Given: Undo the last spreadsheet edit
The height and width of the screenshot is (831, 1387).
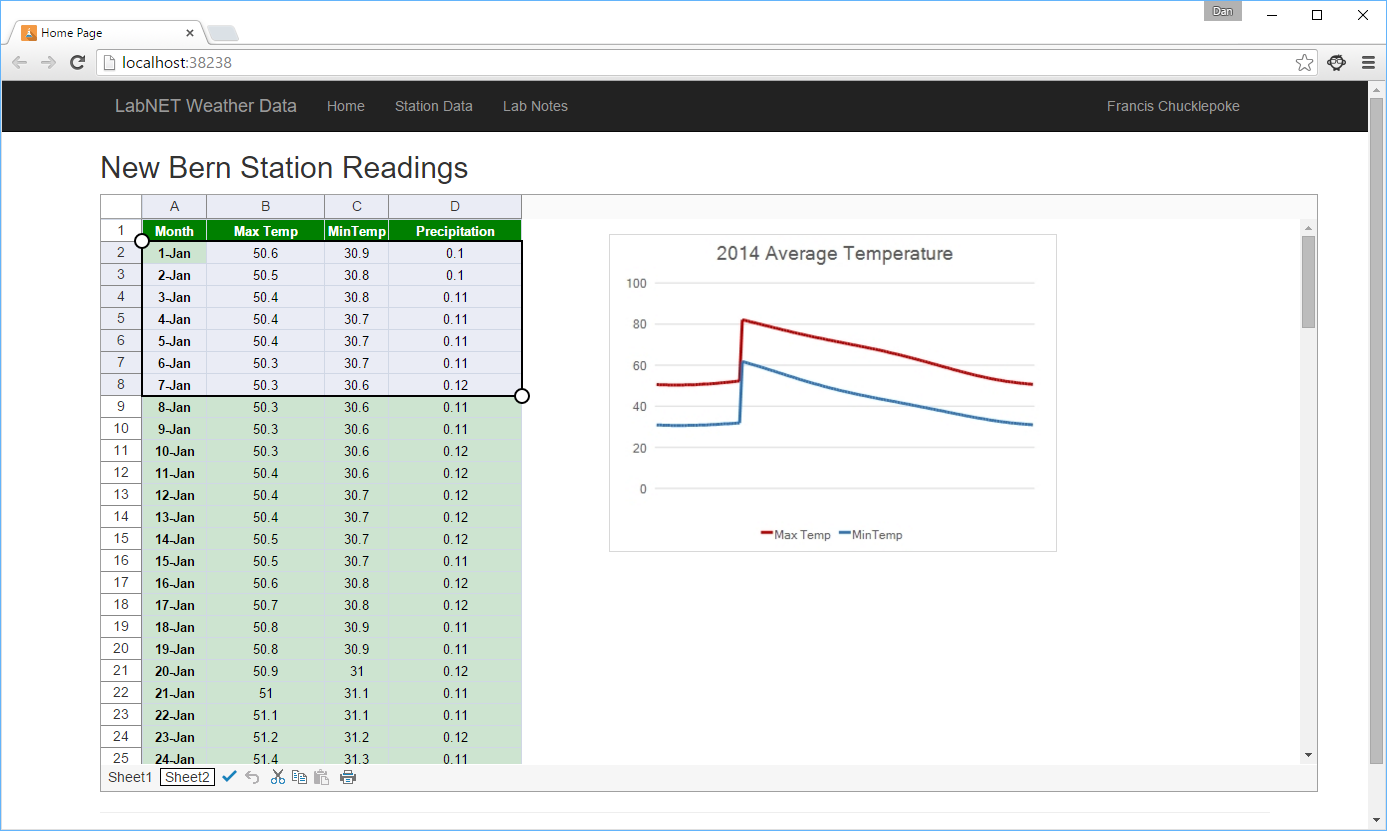Looking at the screenshot, I should coord(252,777).
